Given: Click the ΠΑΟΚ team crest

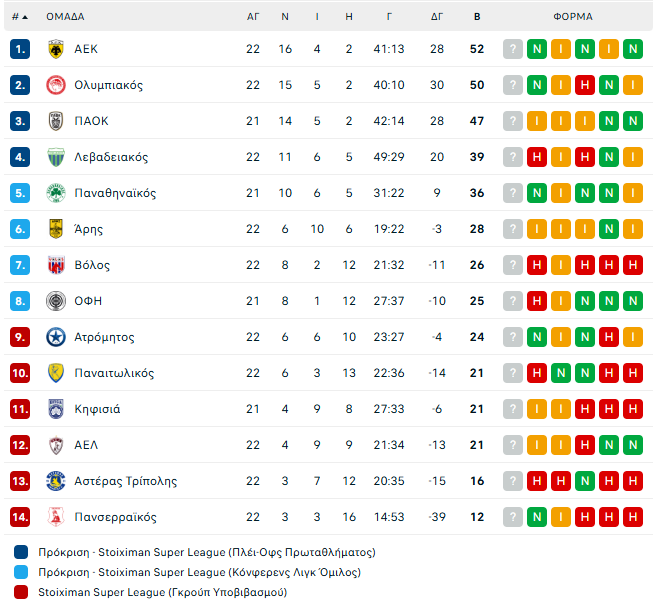Looking at the screenshot, I should point(55,121).
